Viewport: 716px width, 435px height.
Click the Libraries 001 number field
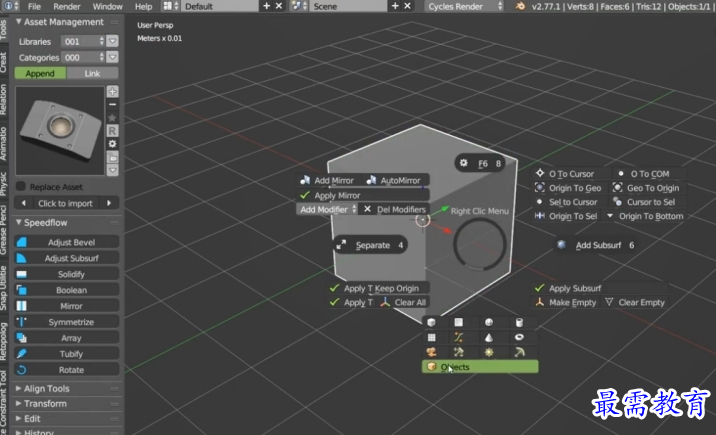point(83,41)
